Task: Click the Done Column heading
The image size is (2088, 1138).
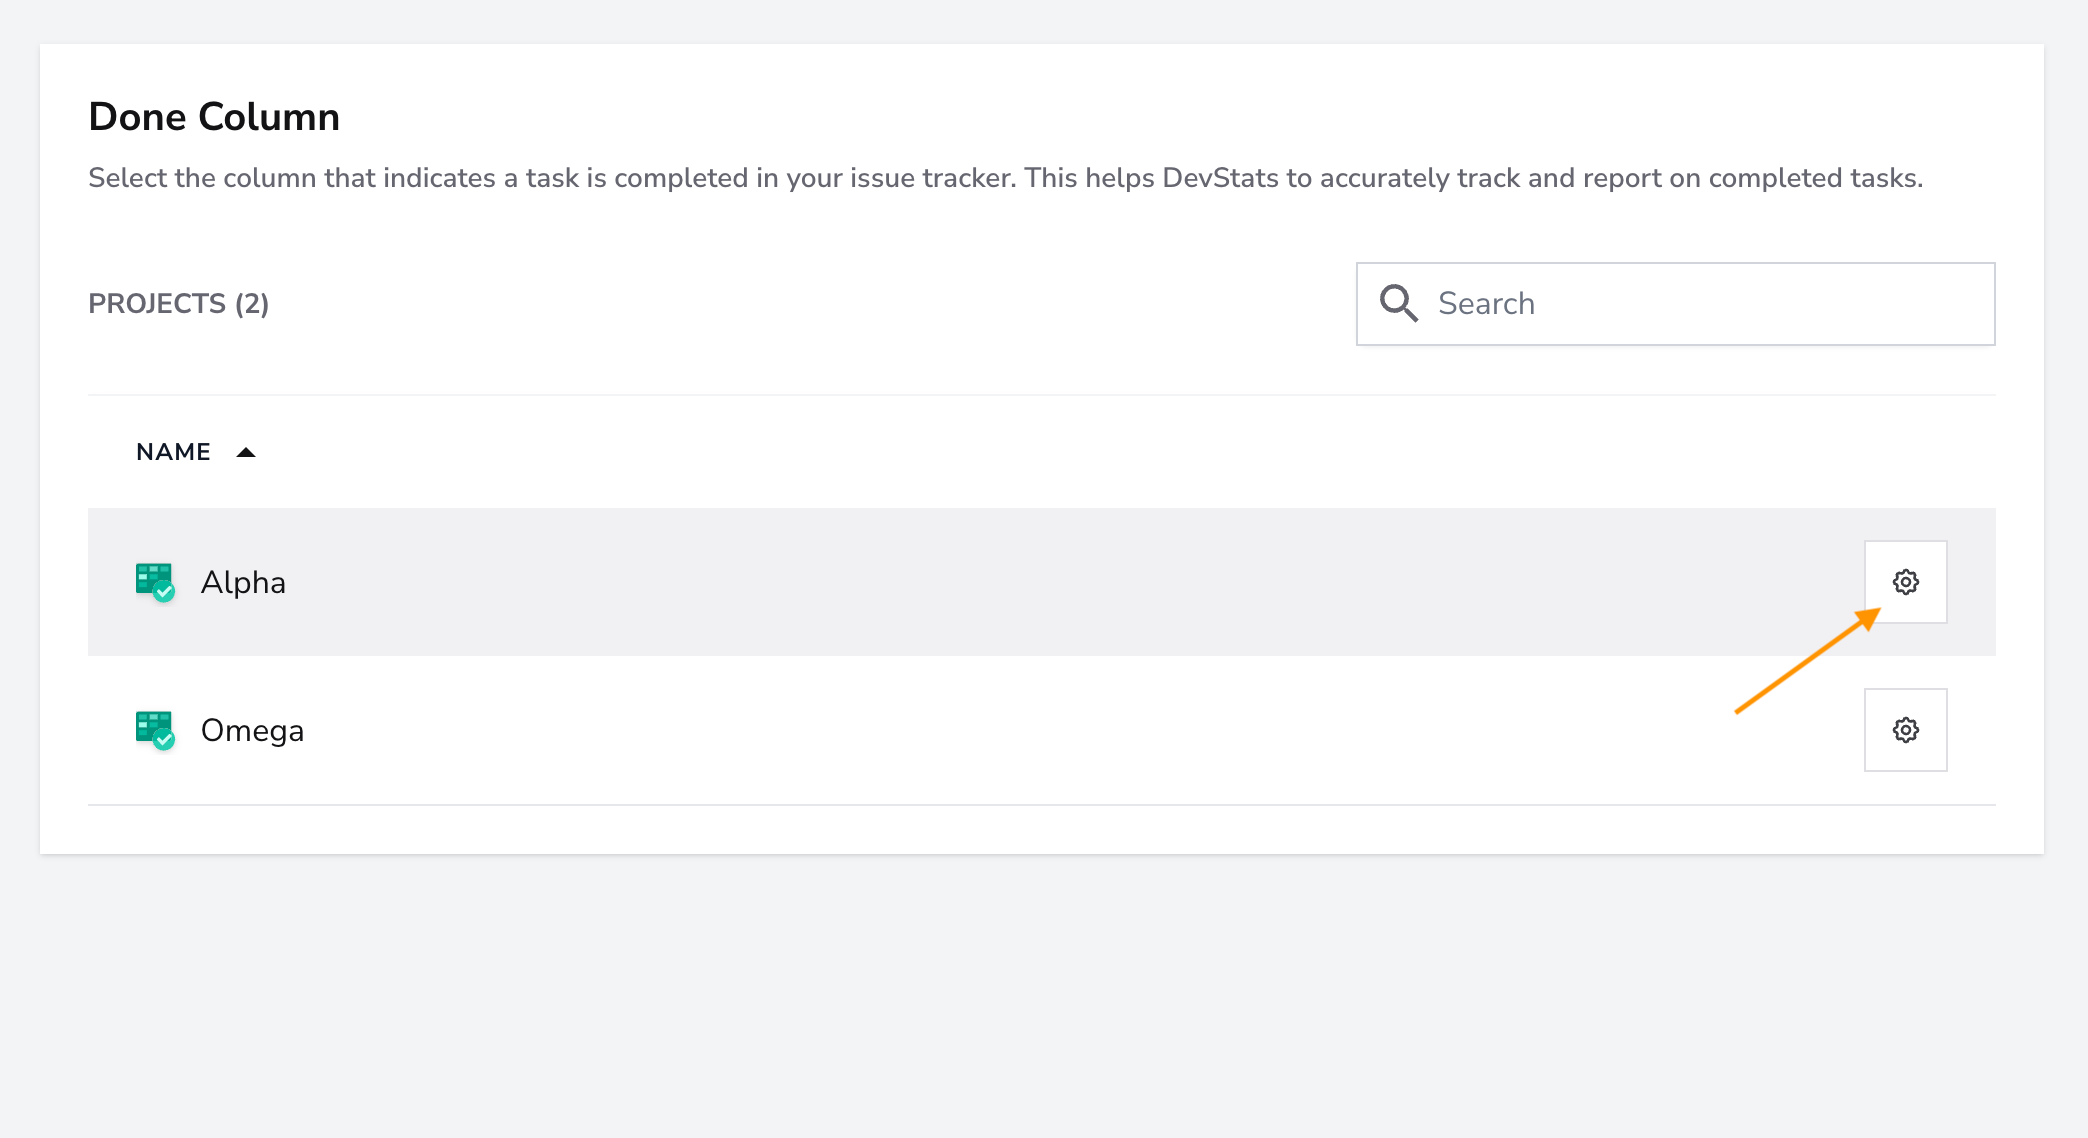Action: (x=214, y=117)
